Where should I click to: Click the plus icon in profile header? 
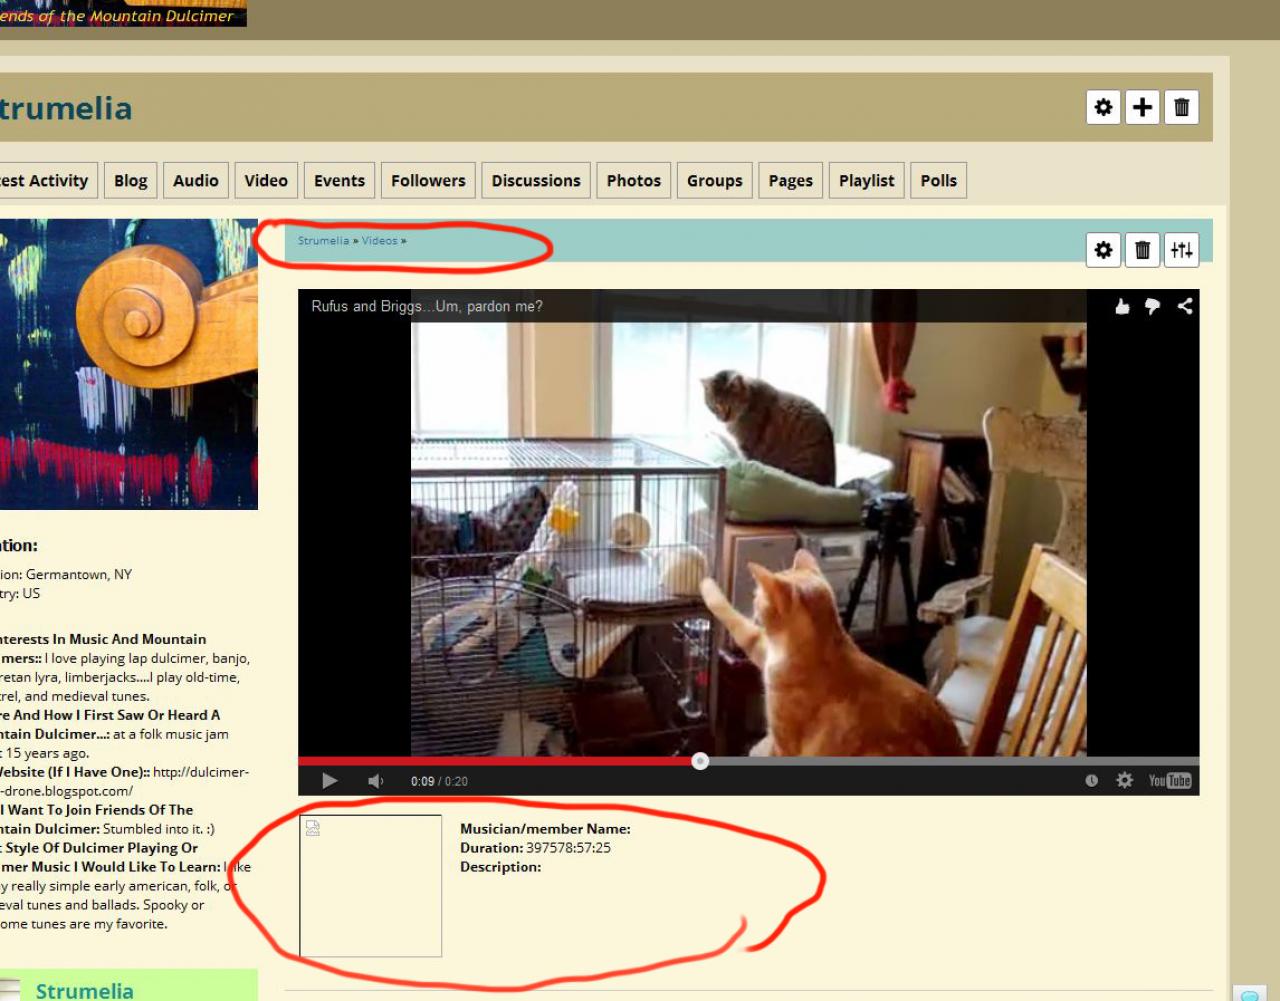coord(1142,107)
